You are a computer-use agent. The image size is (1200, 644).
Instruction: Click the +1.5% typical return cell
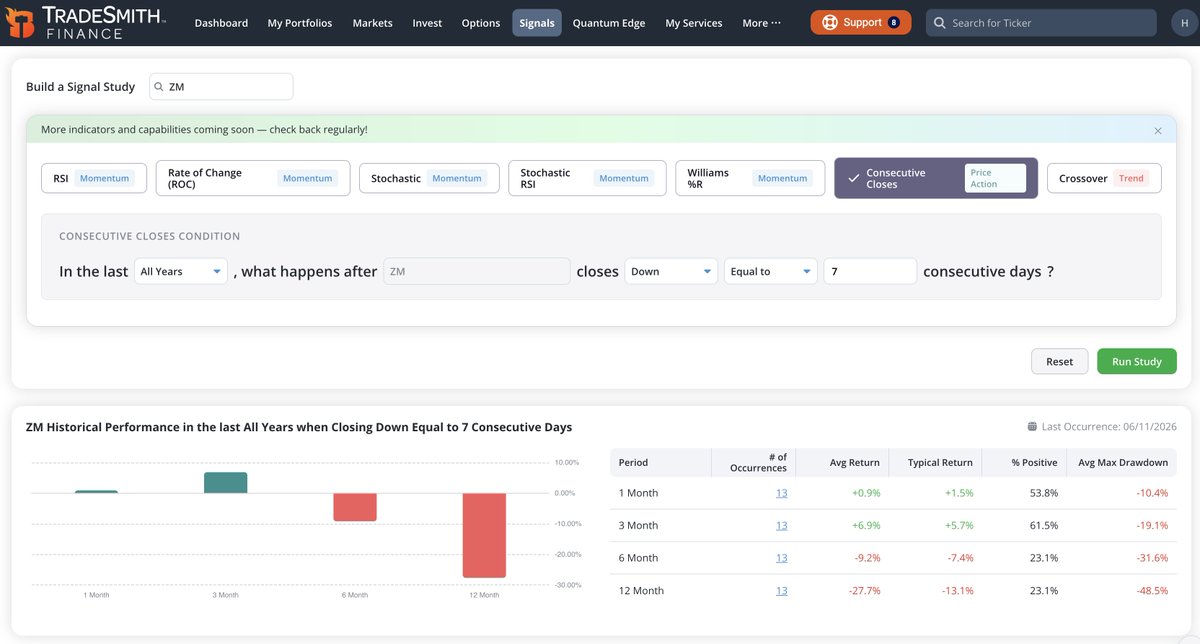pos(958,493)
